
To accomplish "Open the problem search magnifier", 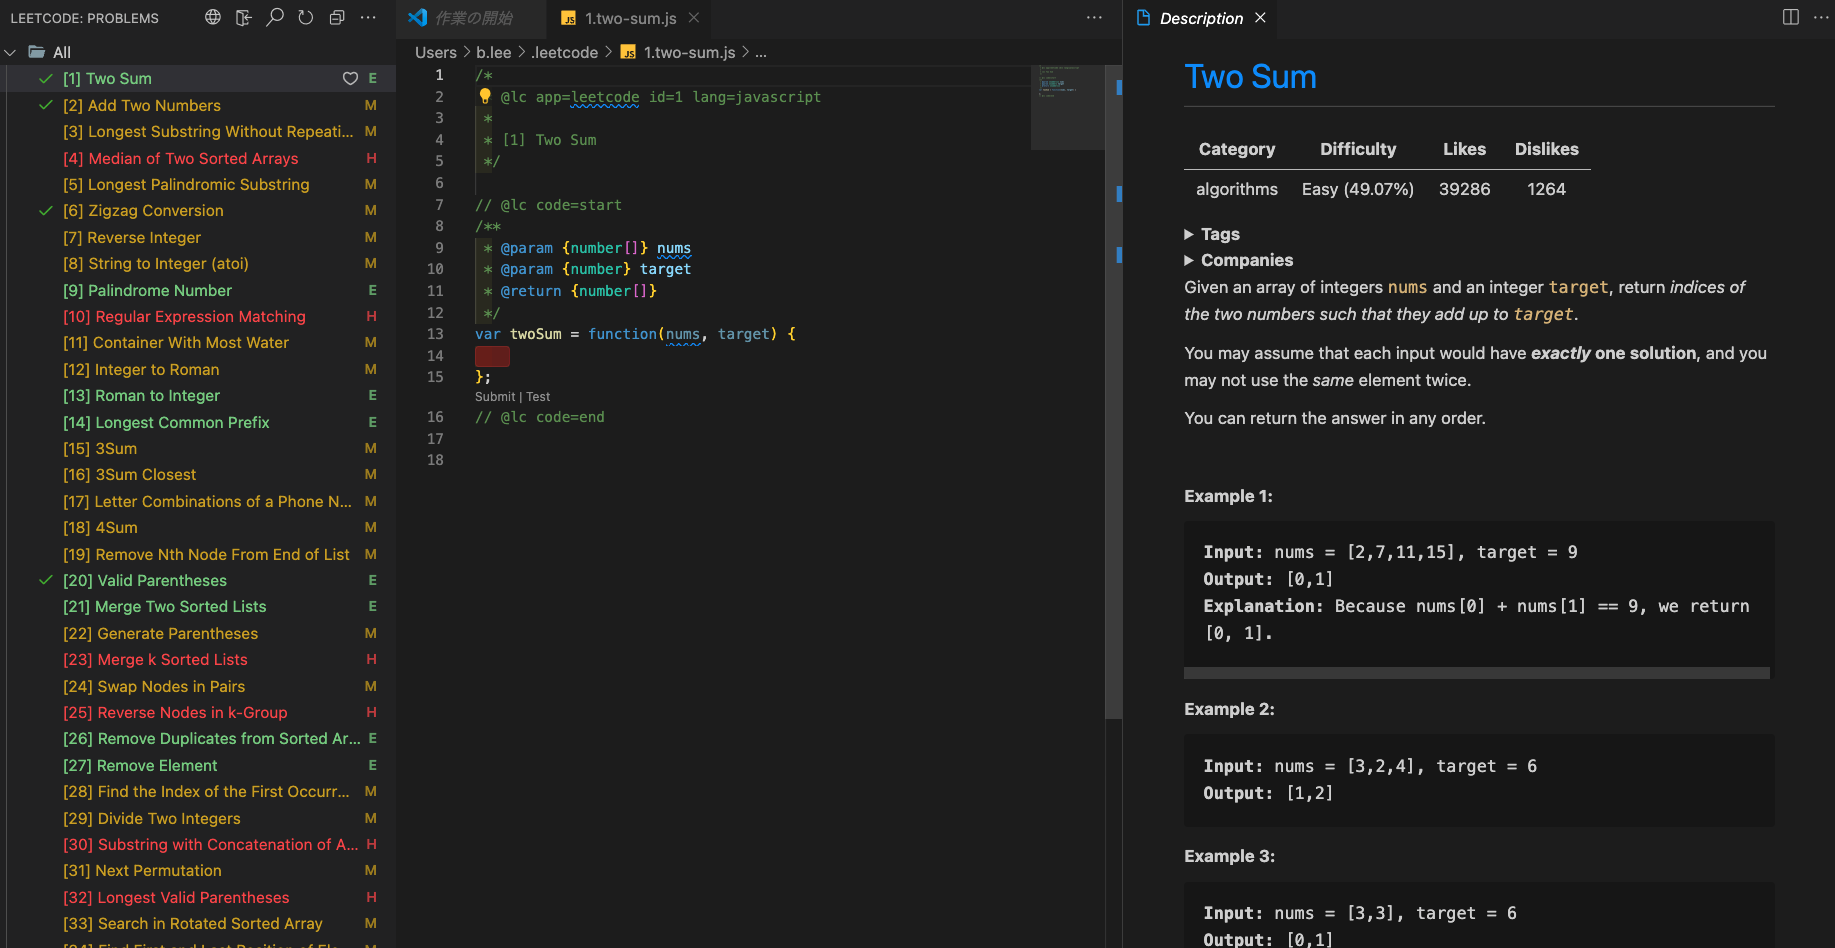I will tap(275, 17).
